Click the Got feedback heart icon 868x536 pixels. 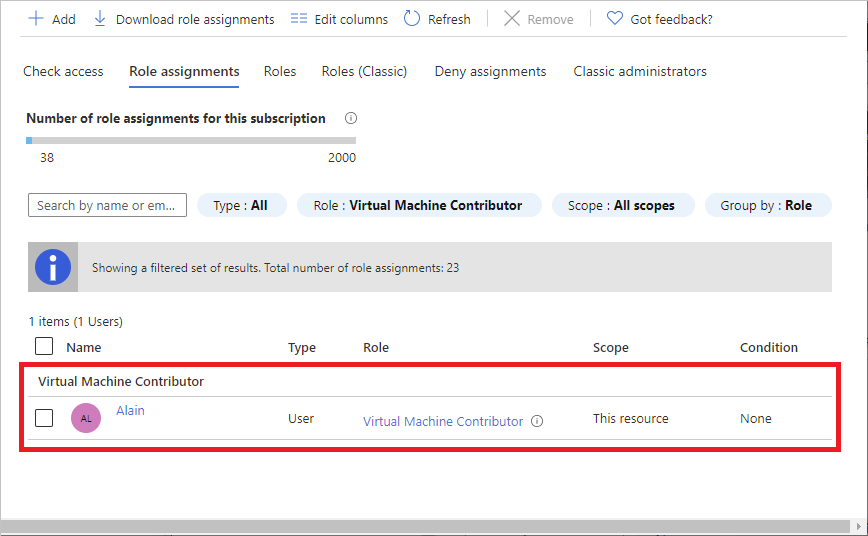coord(615,19)
